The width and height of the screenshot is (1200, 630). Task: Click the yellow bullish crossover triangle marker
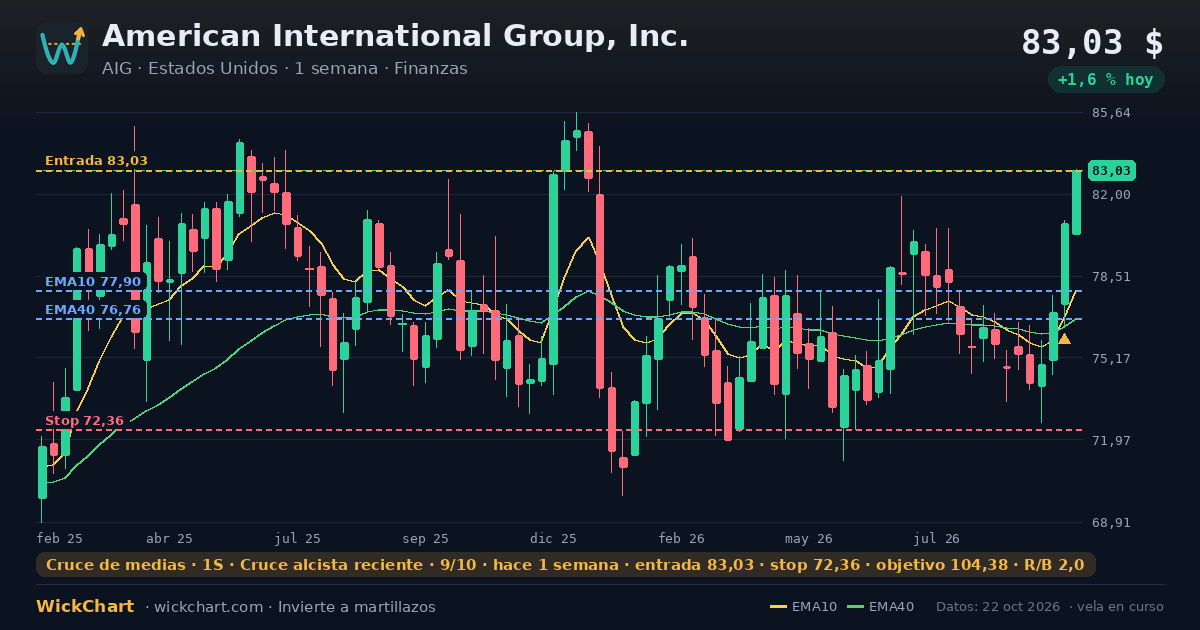pyautogui.click(x=1064, y=339)
